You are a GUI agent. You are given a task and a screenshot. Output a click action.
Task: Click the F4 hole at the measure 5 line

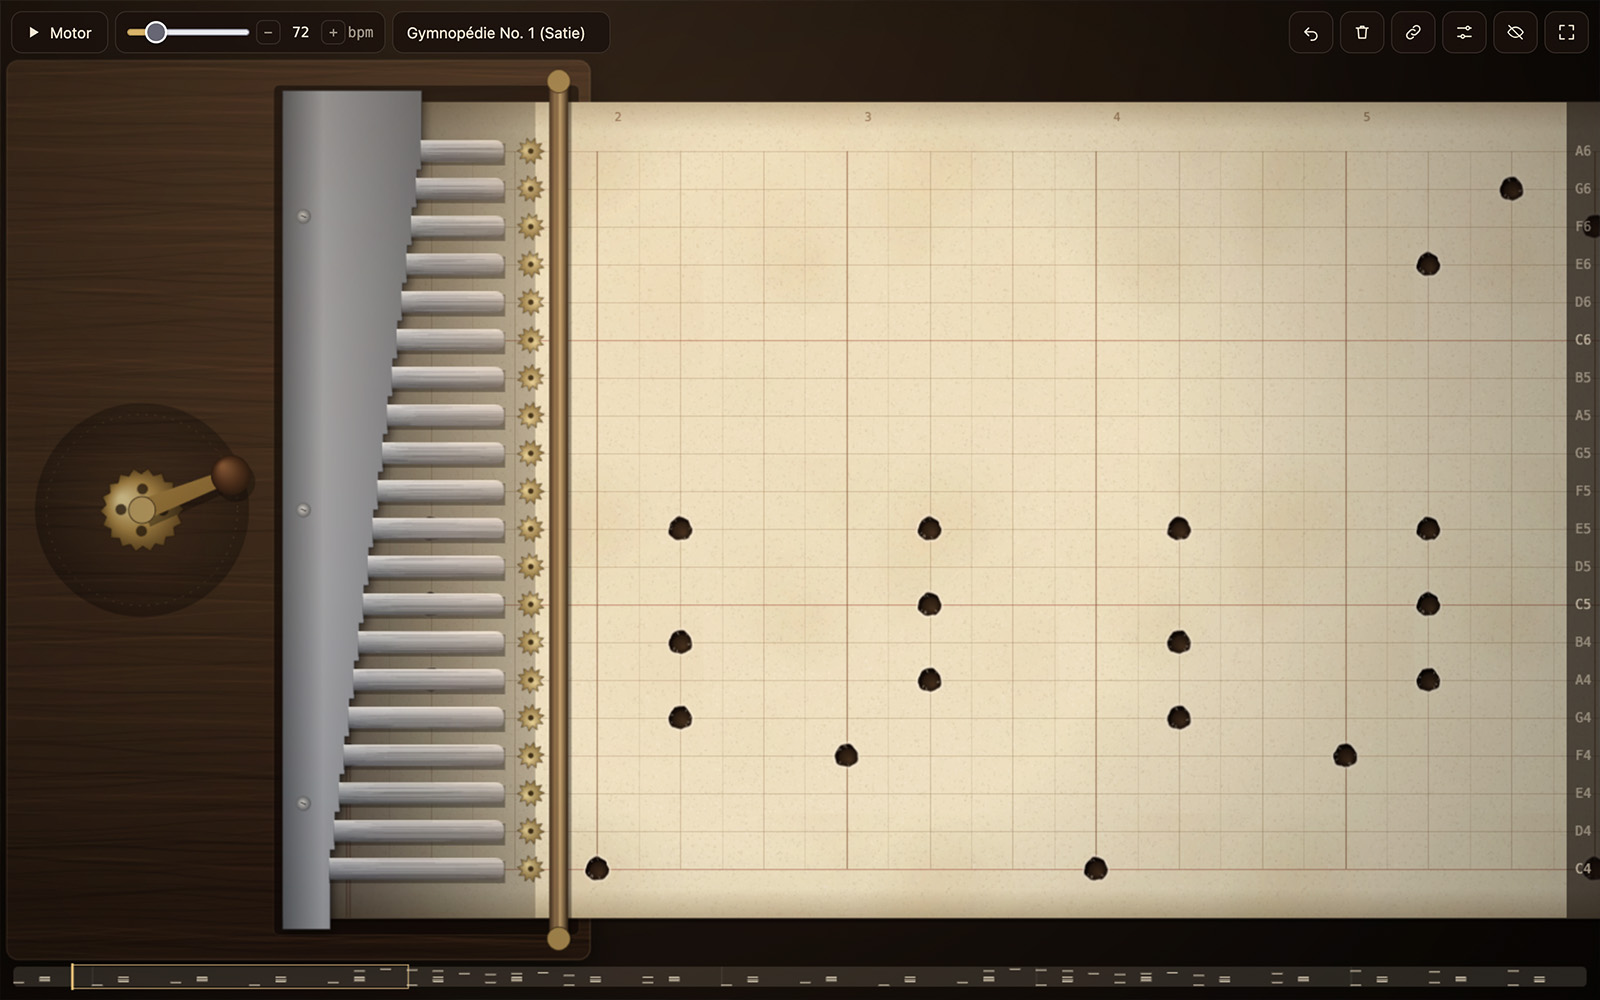click(x=1345, y=755)
